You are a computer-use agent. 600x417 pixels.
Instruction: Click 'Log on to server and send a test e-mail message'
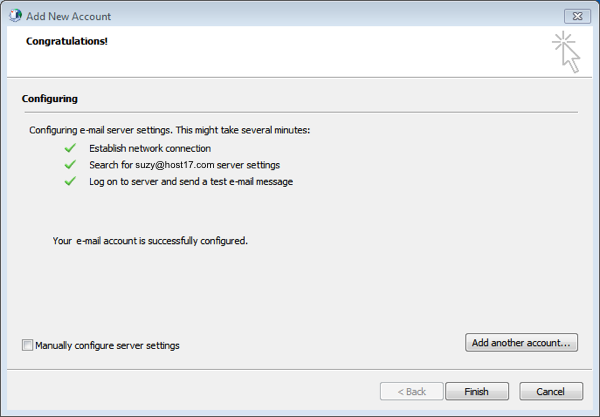point(191,182)
